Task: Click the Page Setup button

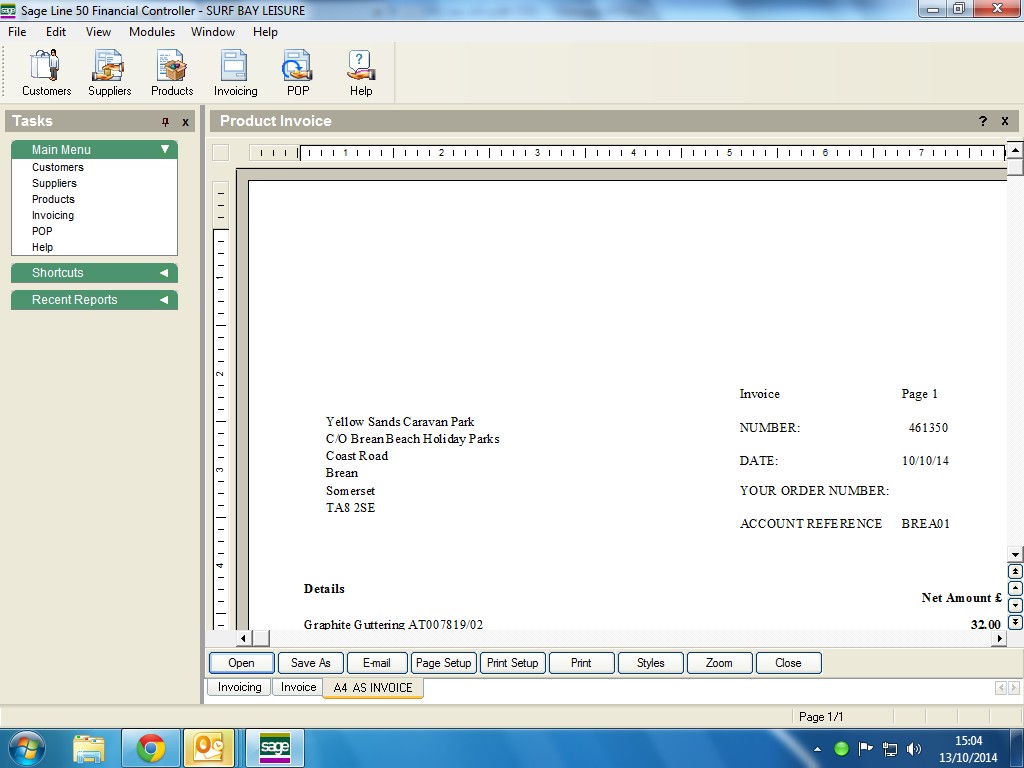Action: pos(443,663)
